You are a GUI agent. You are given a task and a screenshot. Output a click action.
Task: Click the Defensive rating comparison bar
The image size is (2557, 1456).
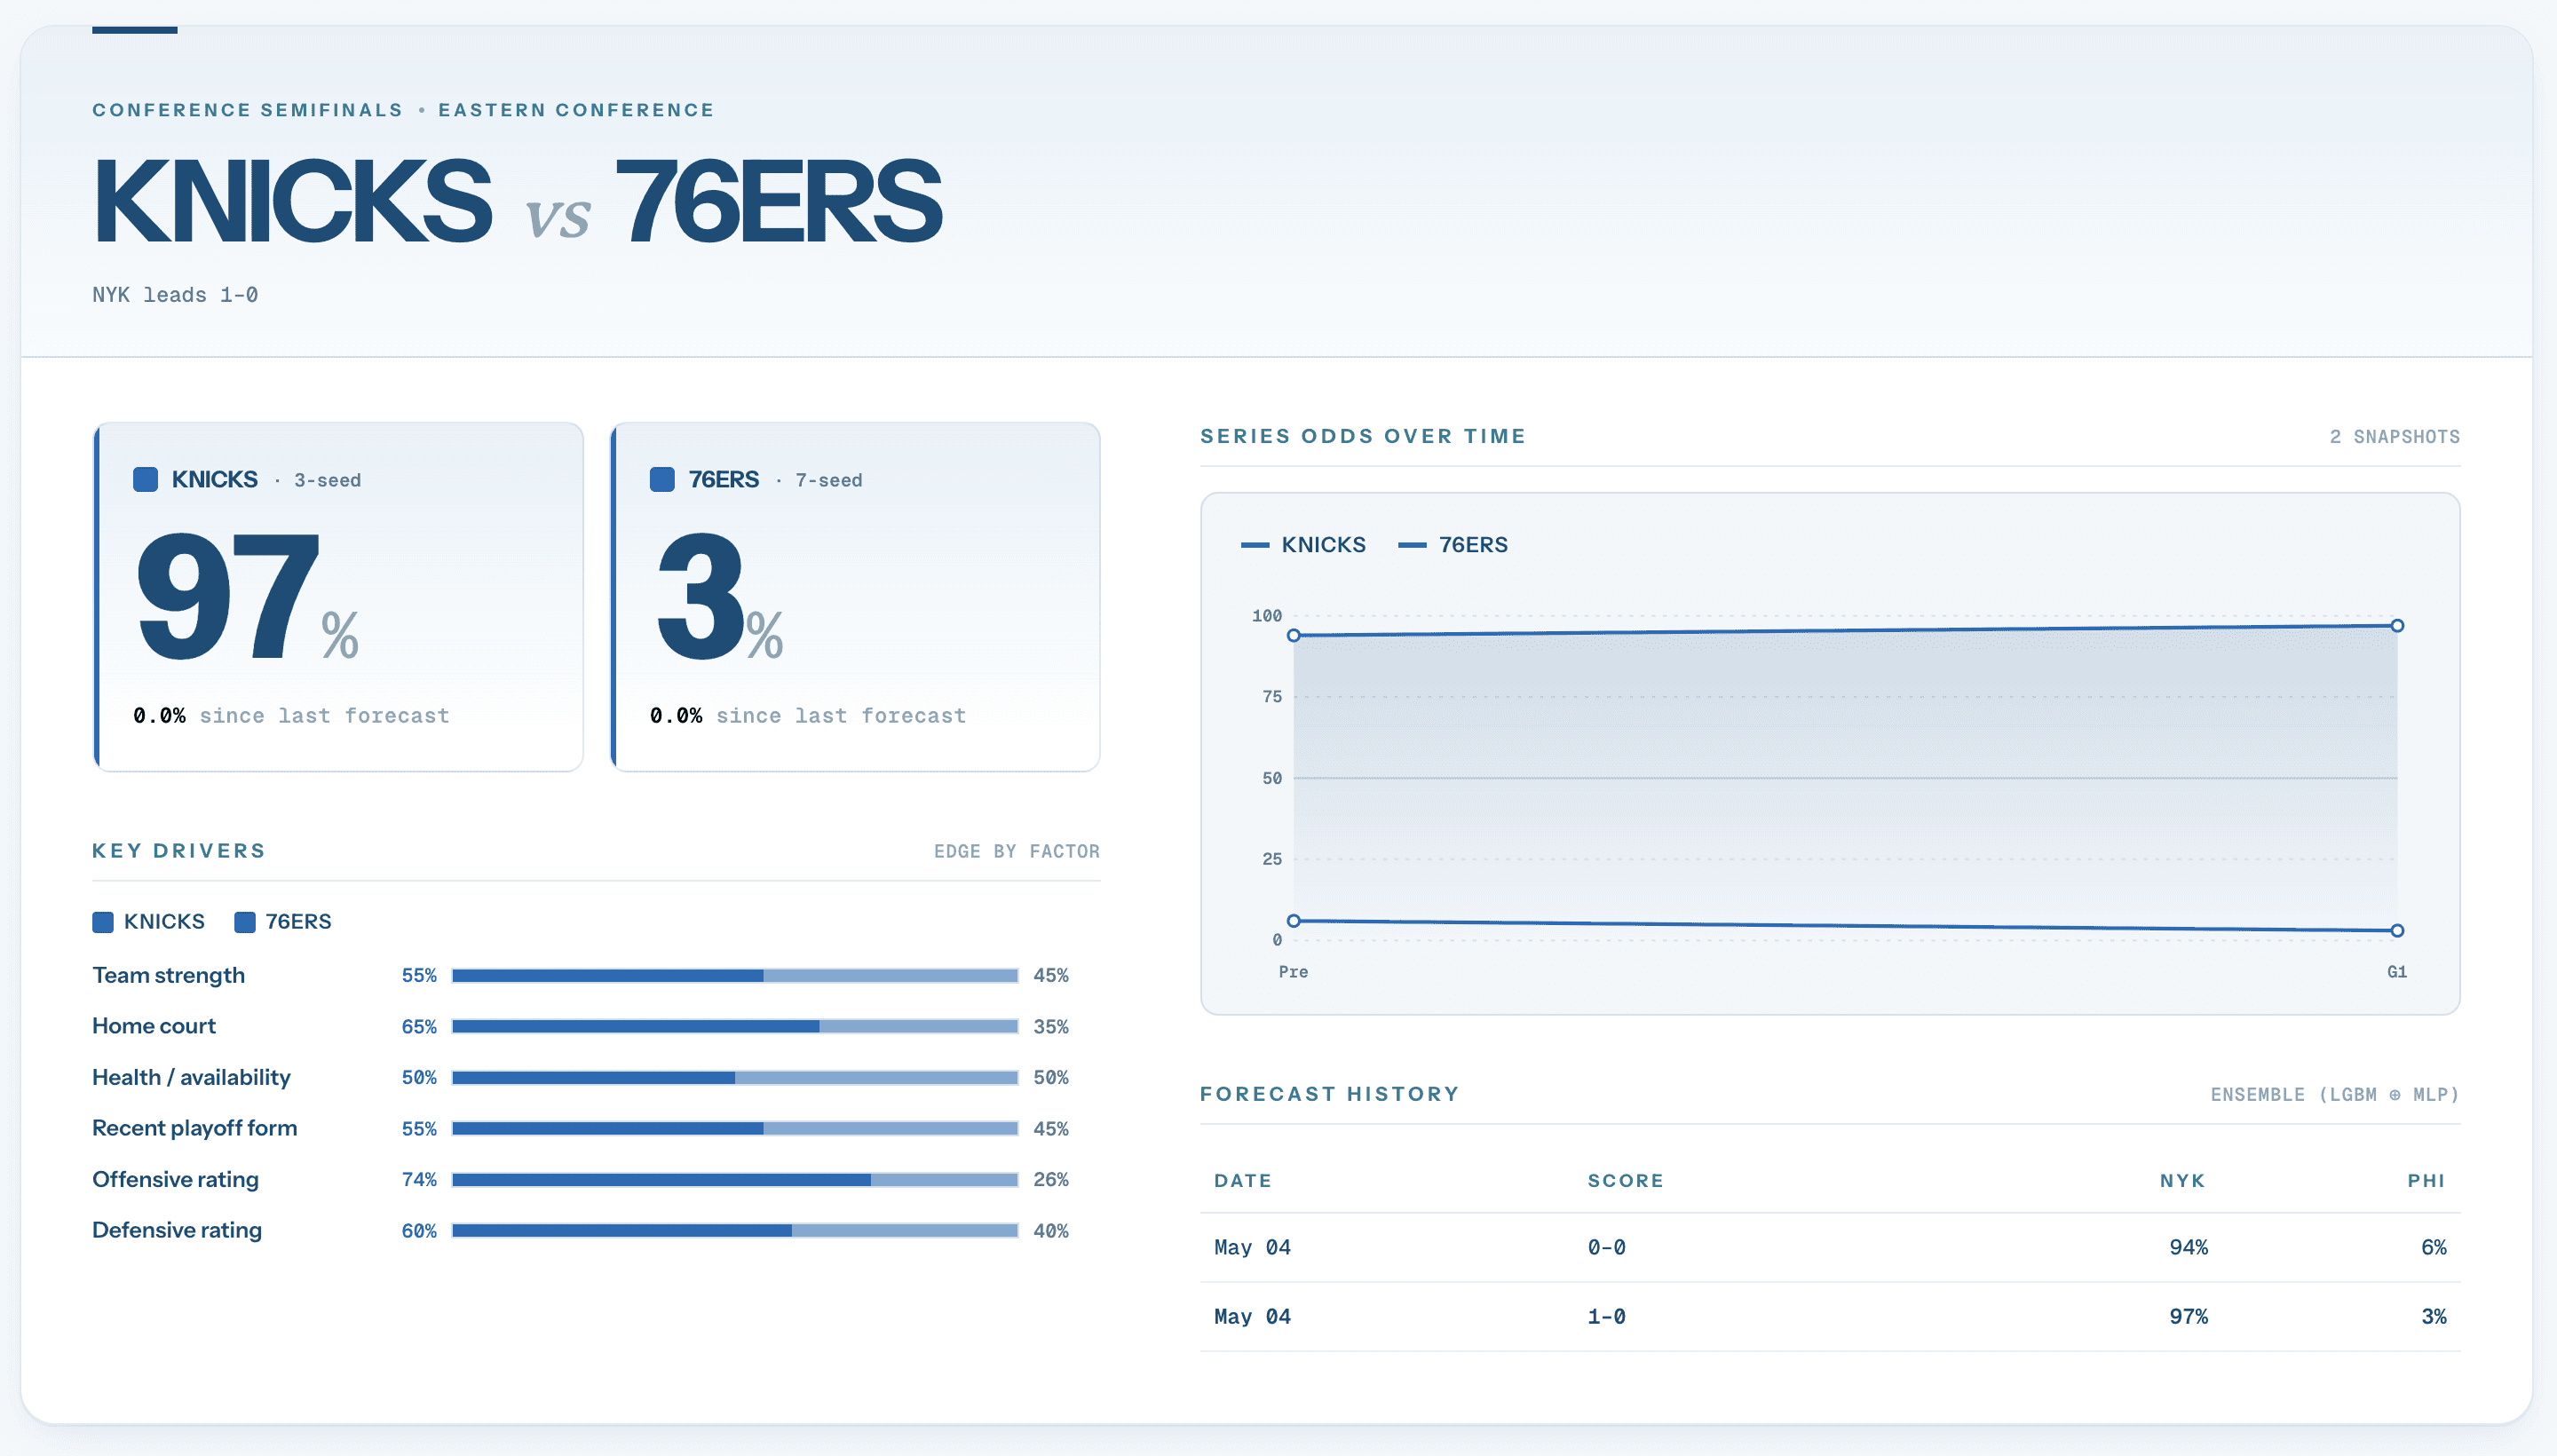click(x=735, y=1230)
